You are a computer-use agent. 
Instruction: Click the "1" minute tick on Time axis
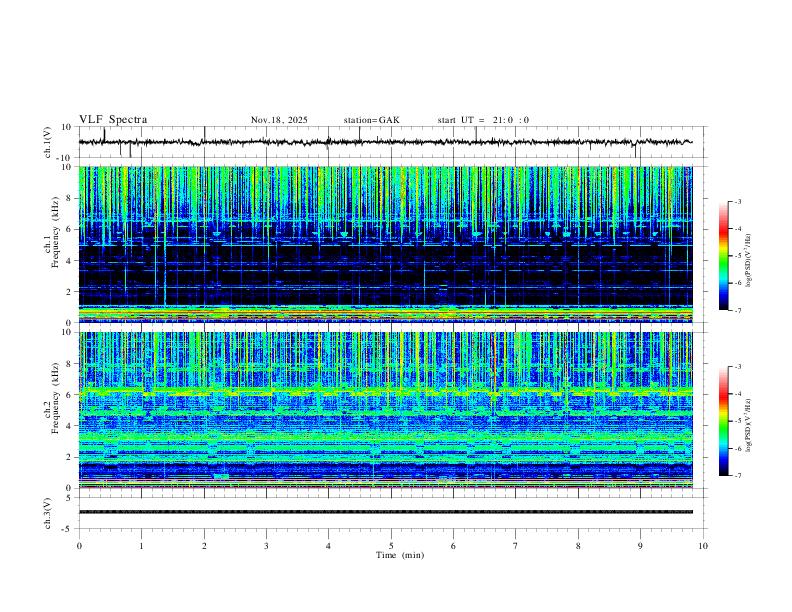pos(141,546)
